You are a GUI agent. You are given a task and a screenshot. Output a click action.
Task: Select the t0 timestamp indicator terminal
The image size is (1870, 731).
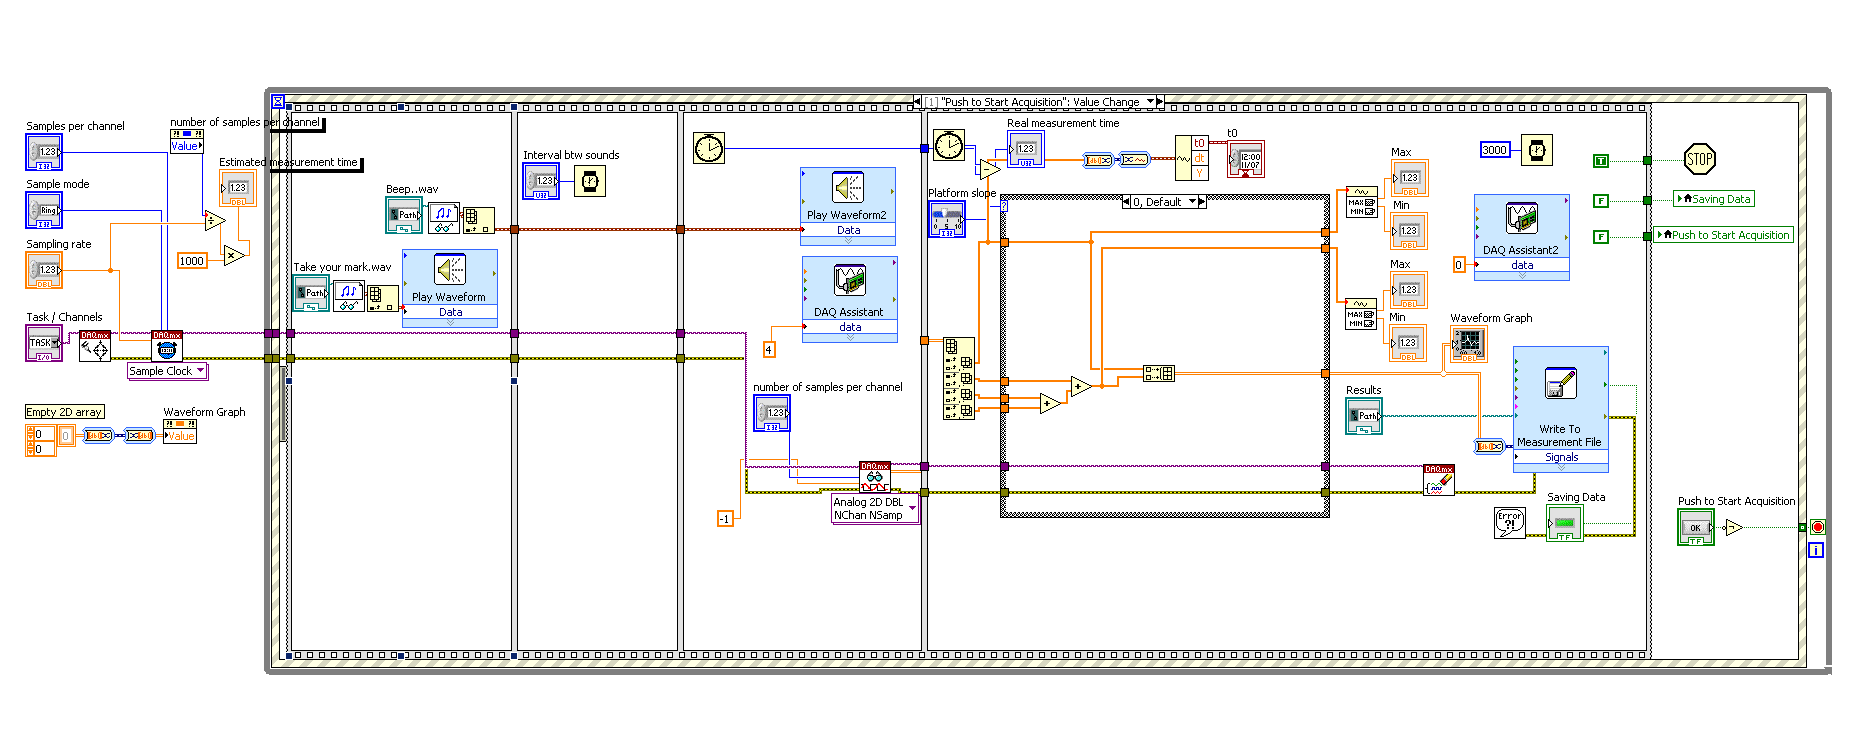[x=1246, y=159]
